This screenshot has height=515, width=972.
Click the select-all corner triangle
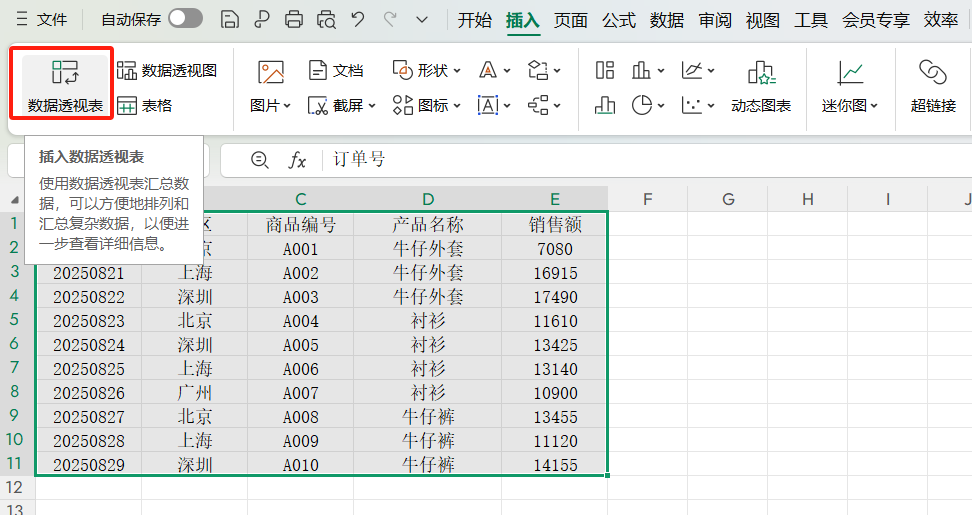15,200
